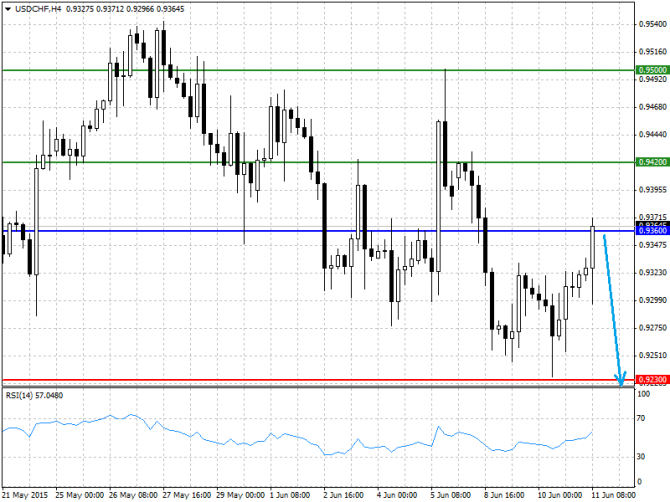Click the 0.94440 price axis value
This screenshot has width=670, height=502.
click(x=653, y=135)
